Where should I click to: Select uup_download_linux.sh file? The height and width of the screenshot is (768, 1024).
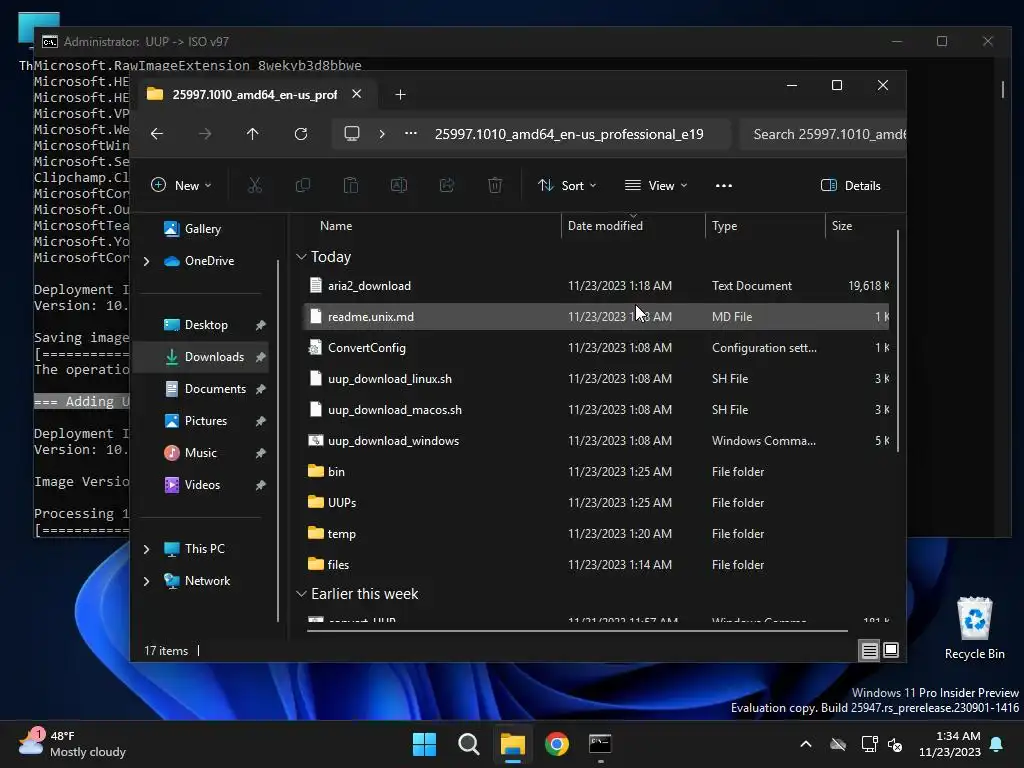(597, 379)
